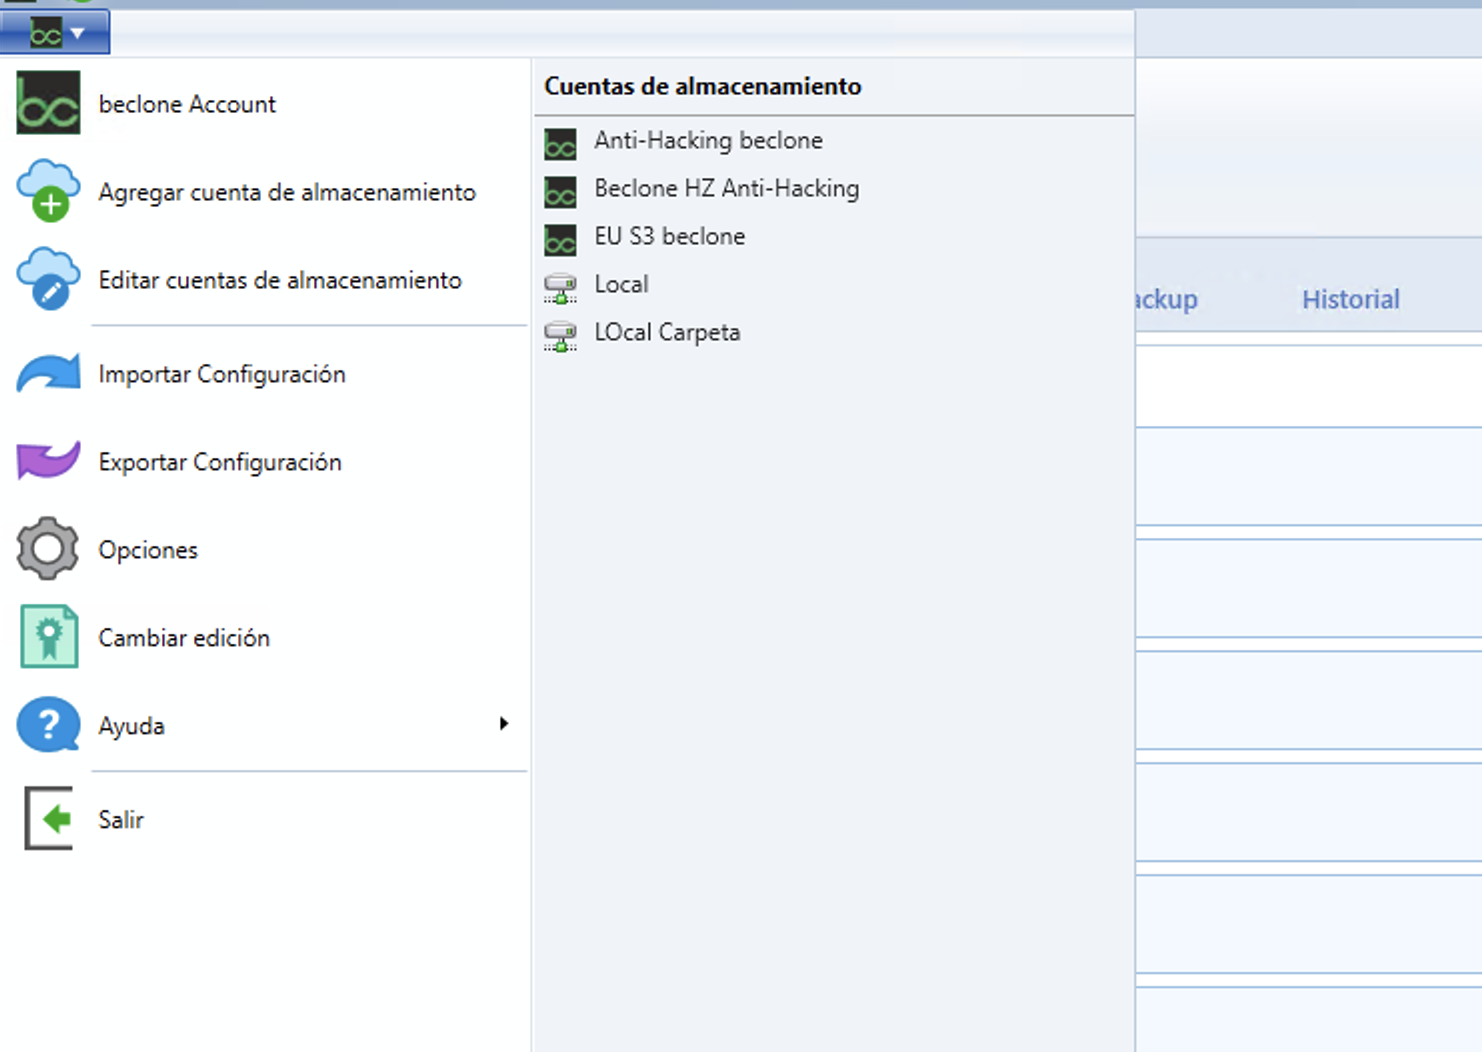Open Opciones menu entry

(148, 550)
